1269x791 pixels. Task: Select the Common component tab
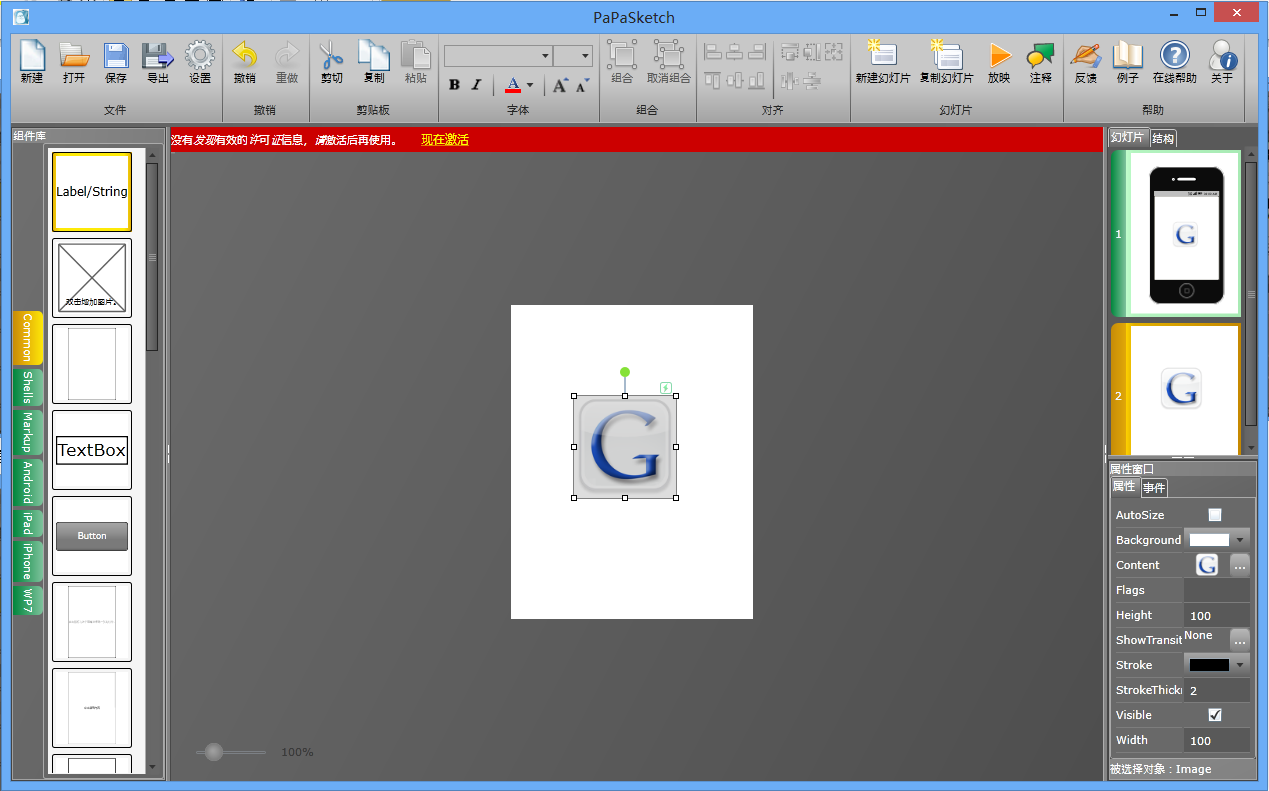(28, 338)
